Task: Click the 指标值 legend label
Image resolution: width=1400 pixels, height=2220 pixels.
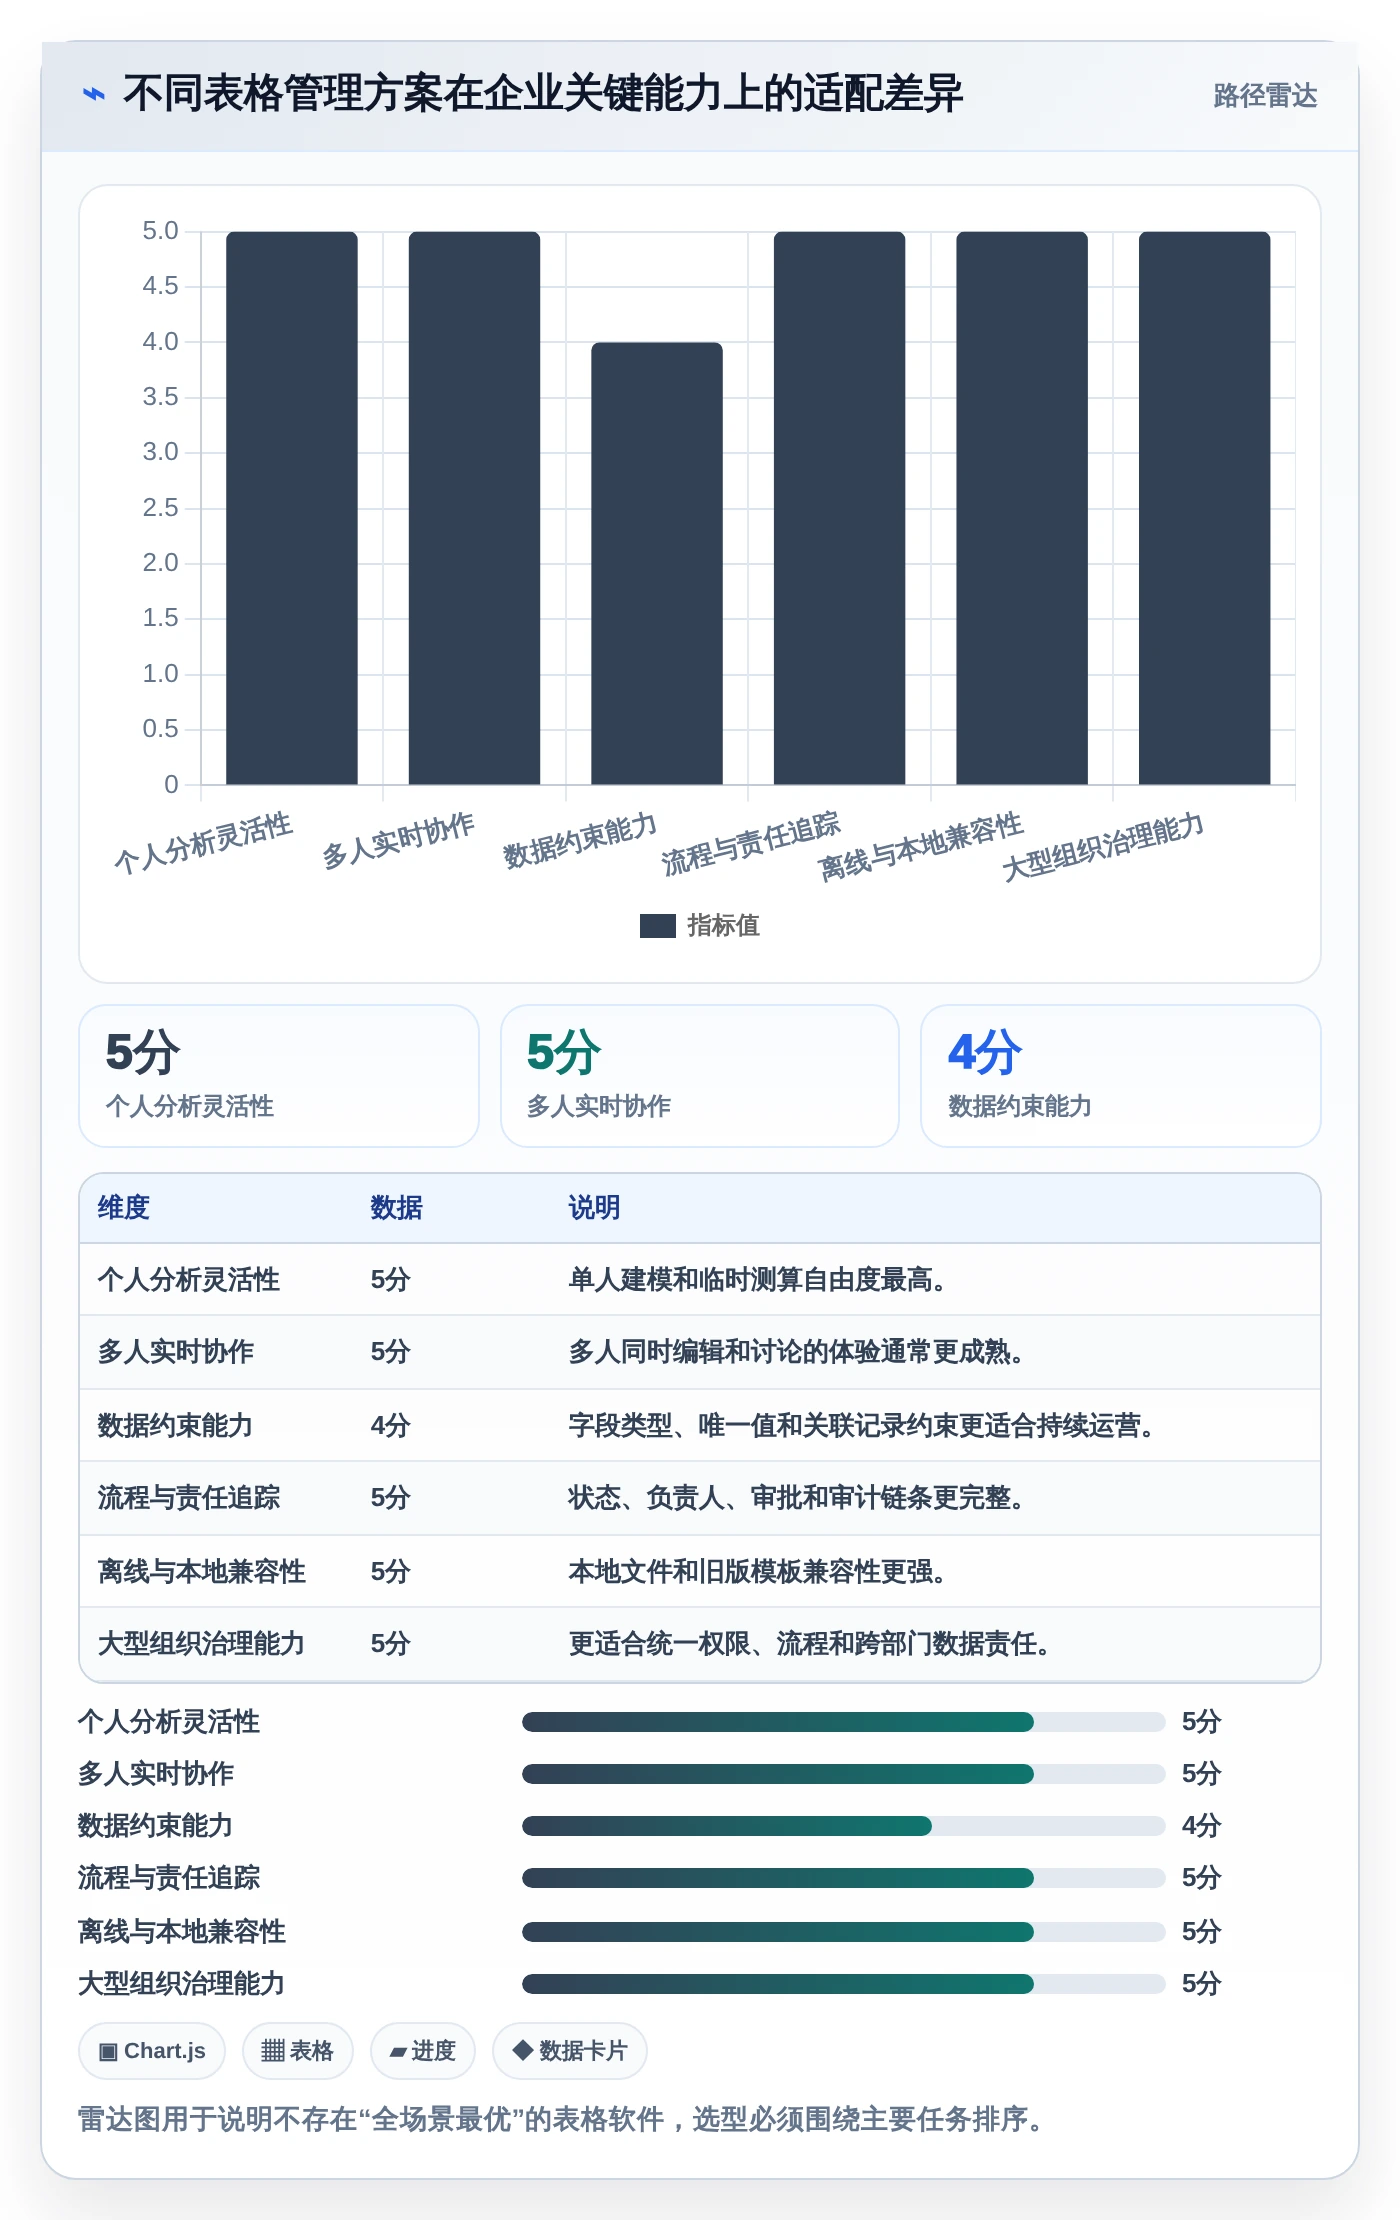Action: [x=723, y=926]
